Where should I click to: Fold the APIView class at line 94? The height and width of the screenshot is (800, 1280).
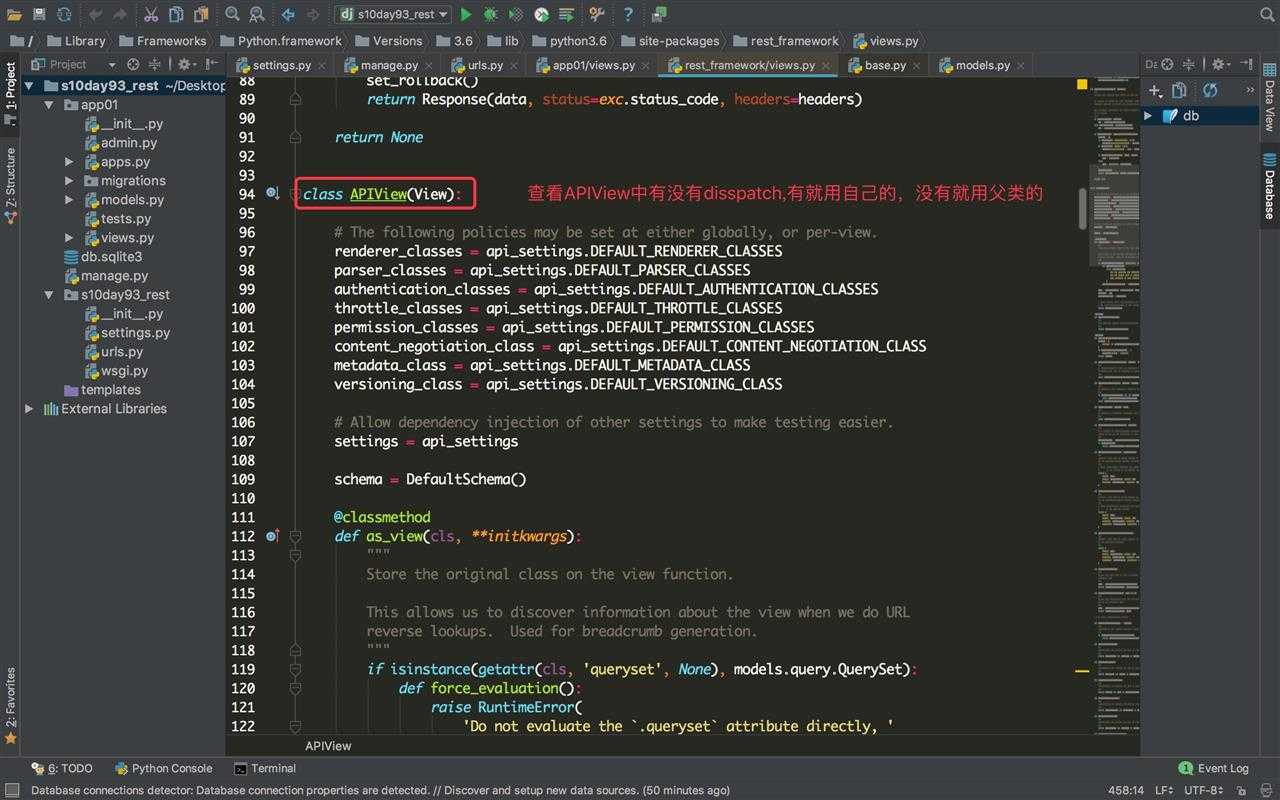point(296,194)
